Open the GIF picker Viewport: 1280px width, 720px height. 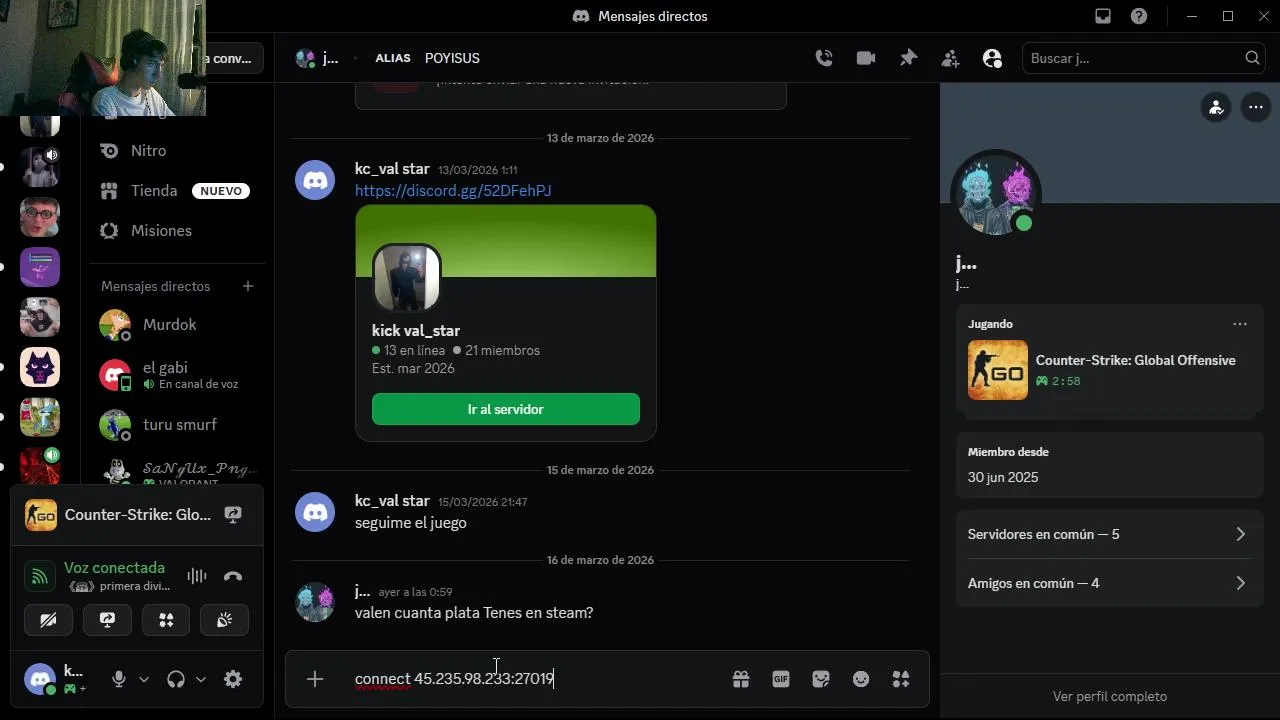[x=781, y=679]
